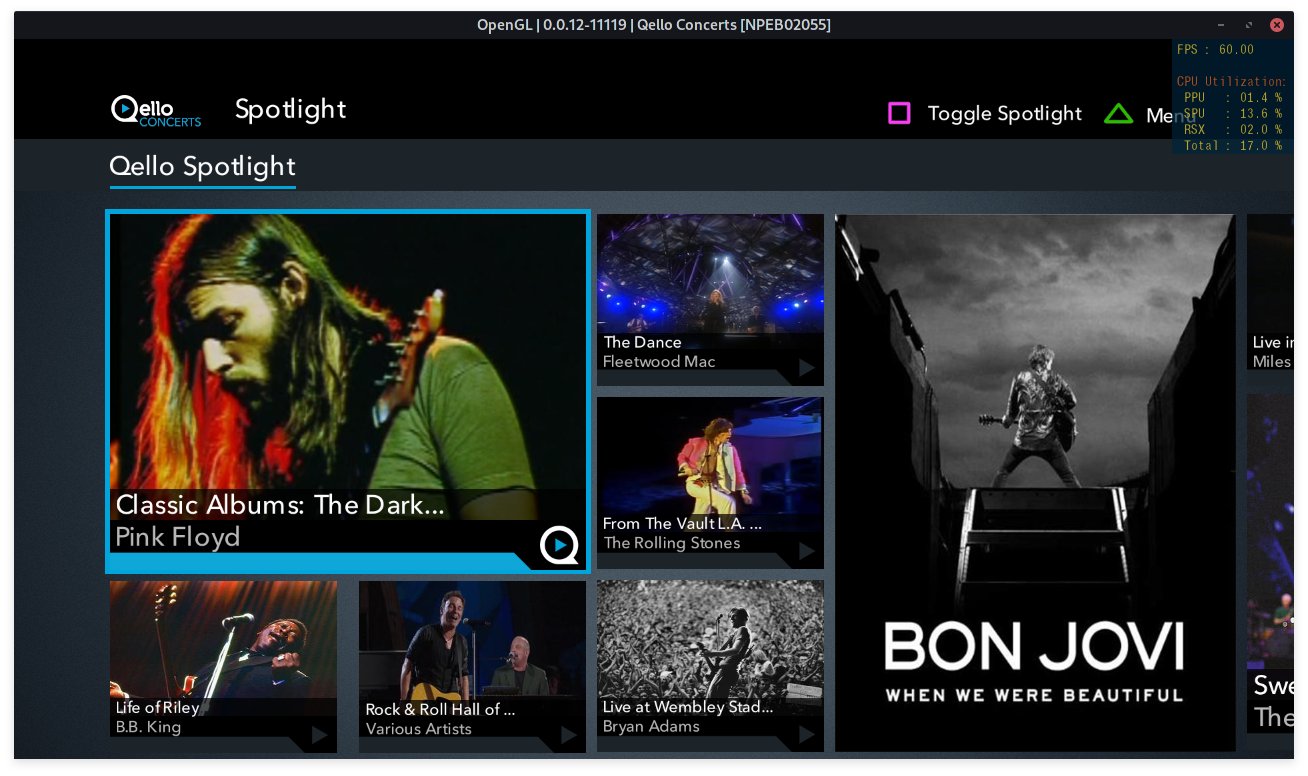This screenshot has width=1308, height=776.
Task: Open the Rock & Roll Hall of Fame thumbnail
Action: tap(472, 666)
